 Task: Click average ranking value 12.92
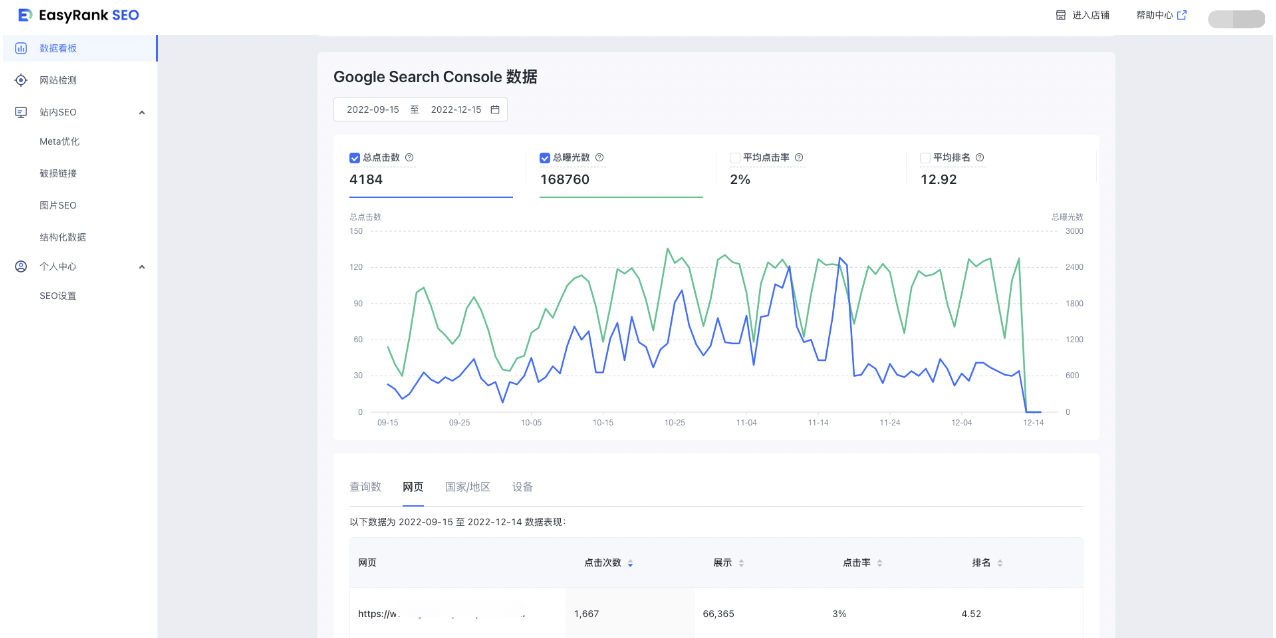(x=939, y=180)
